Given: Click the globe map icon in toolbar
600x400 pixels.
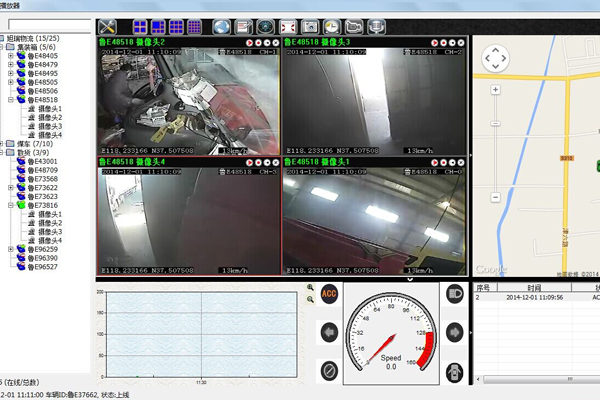Looking at the screenshot, I should click(x=222, y=26).
